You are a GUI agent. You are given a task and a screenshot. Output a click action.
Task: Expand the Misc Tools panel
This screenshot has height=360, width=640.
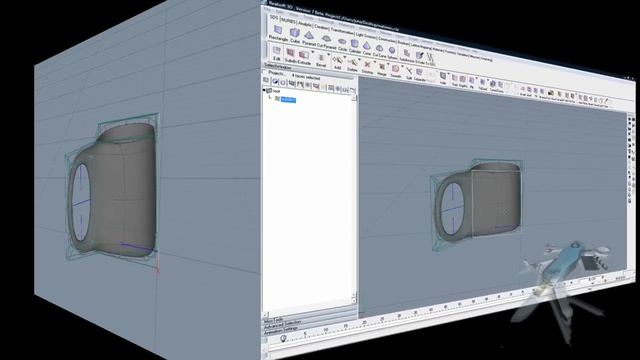pos(273,320)
